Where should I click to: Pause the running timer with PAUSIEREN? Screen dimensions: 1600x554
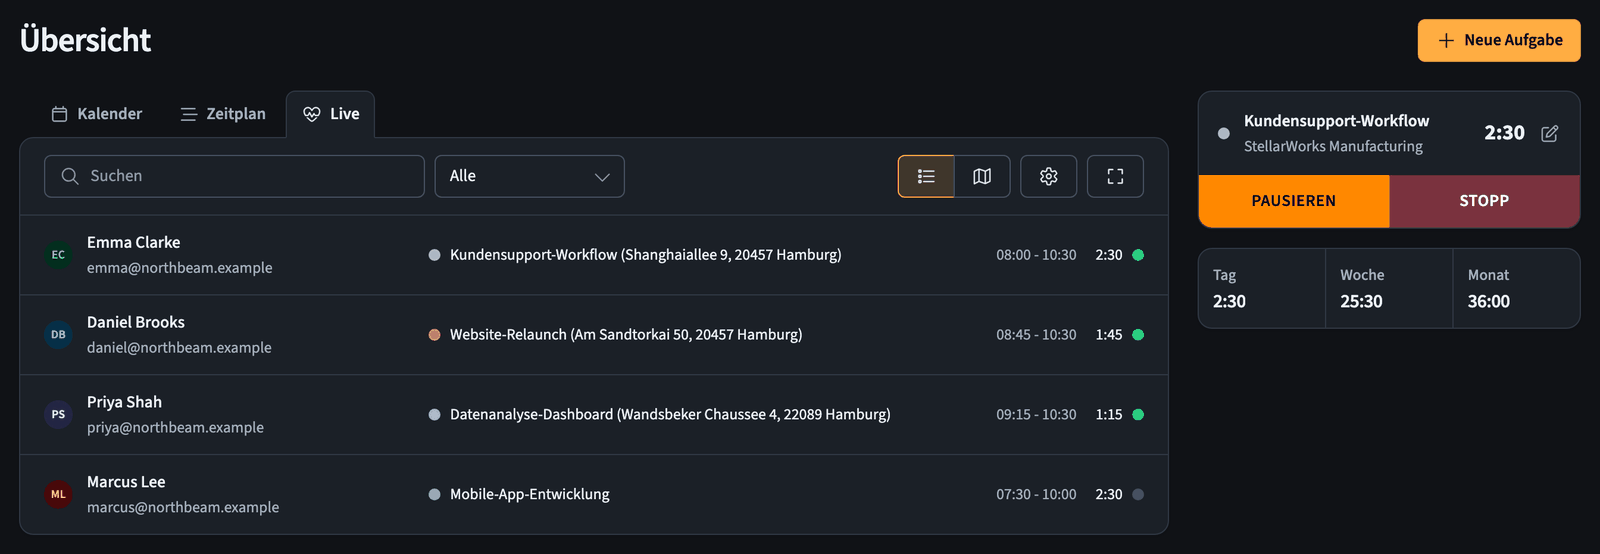point(1293,201)
